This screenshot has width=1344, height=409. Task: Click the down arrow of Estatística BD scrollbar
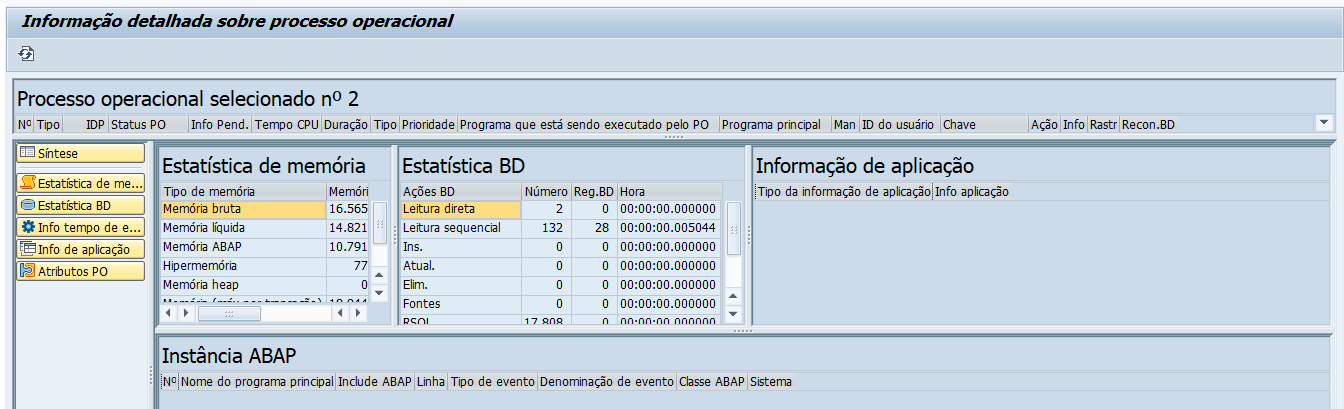click(x=733, y=313)
